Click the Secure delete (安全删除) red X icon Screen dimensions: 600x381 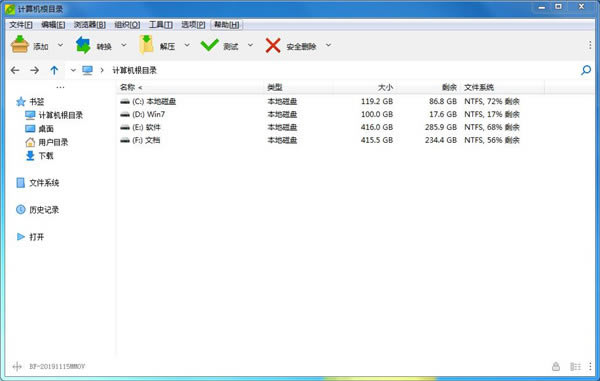pyautogui.click(x=273, y=46)
